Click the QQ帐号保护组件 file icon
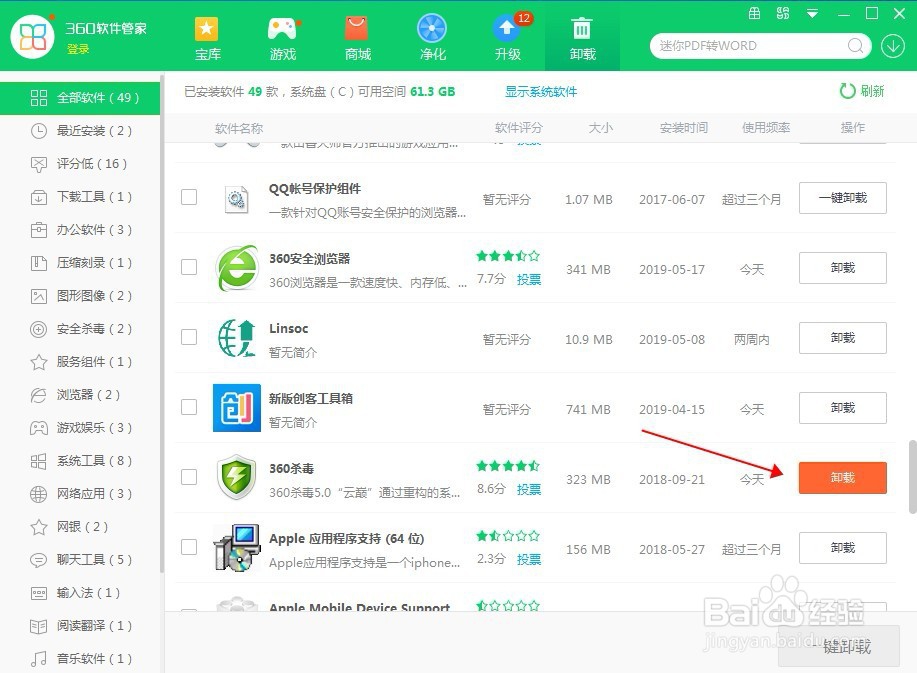The image size is (917, 673). pyautogui.click(x=236, y=199)
